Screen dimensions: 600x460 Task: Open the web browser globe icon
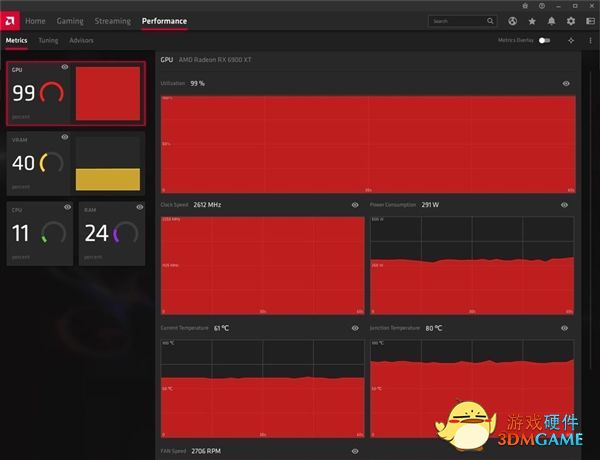[513, 21]
